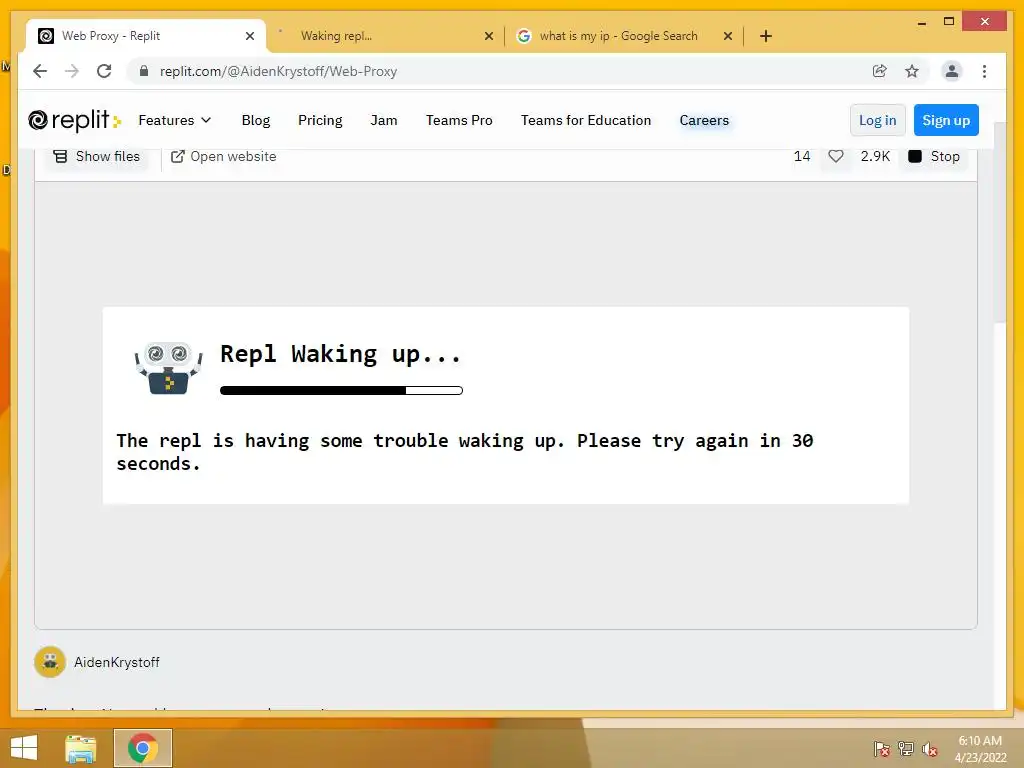Viewport: 1024px width, 768px height.
Task: Close the Google Search tab
Action: [x=728, y=36]
